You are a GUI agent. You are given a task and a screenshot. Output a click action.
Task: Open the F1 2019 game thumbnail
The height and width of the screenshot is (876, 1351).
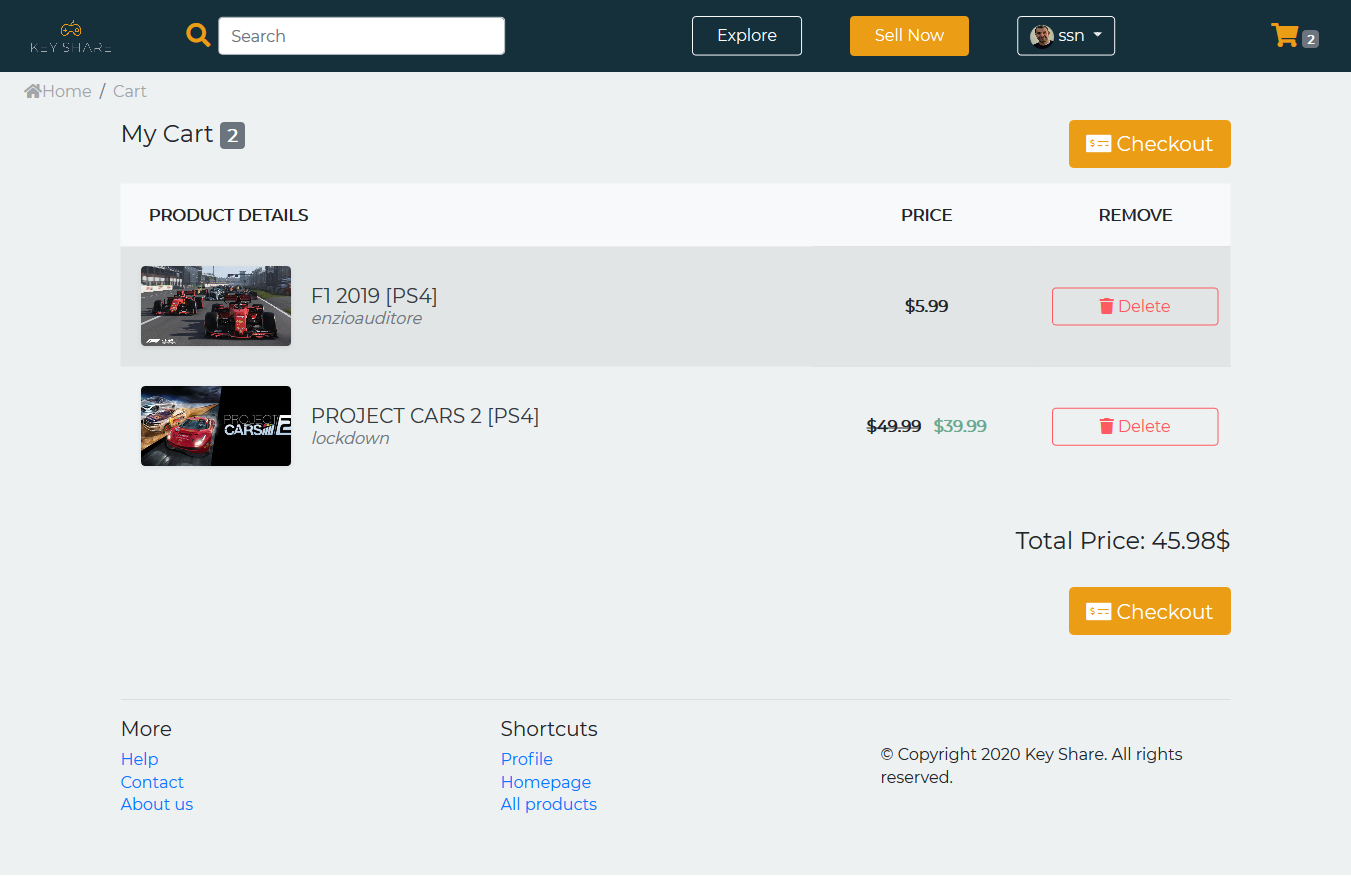tap(216, 306)
